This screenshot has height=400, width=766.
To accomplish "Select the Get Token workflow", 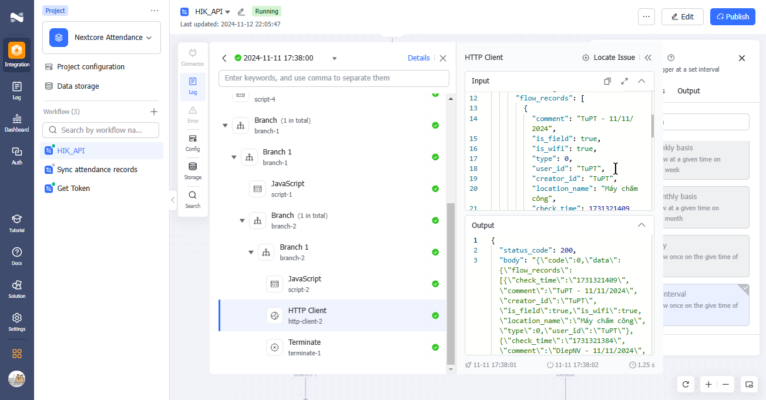I will coord(76,188).
